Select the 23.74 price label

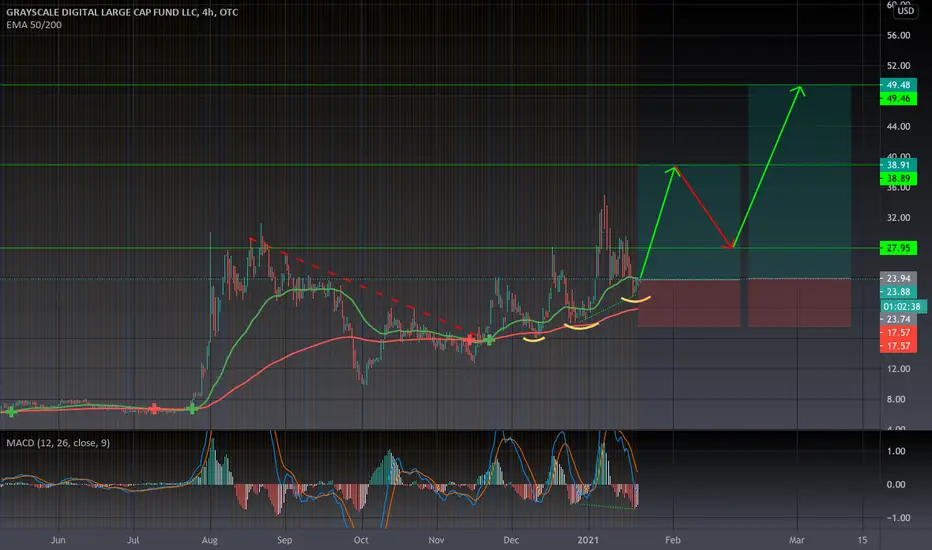[898, 319]
